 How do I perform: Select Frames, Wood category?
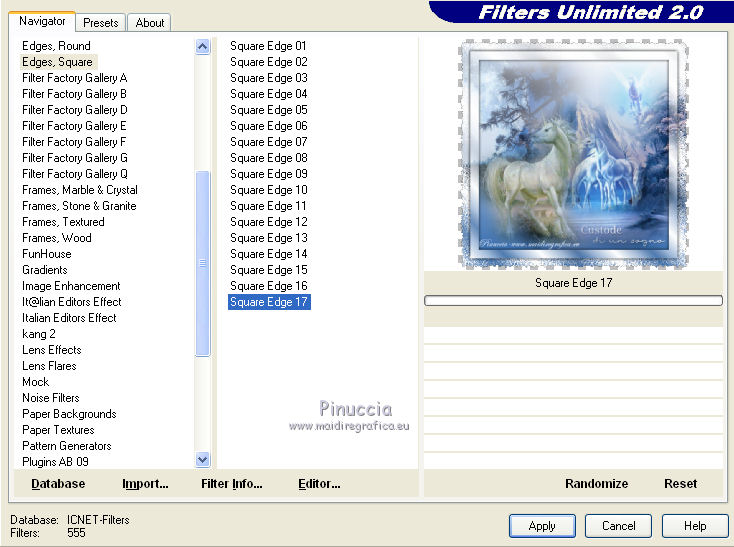pos(56,238)
